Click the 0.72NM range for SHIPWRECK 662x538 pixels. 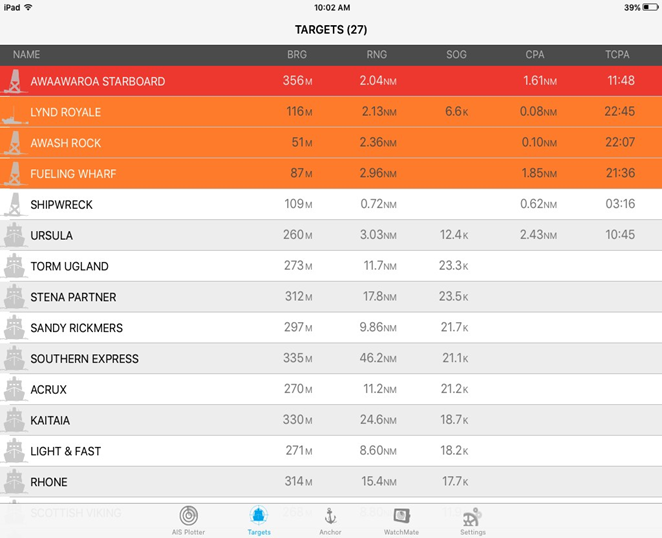378,204
